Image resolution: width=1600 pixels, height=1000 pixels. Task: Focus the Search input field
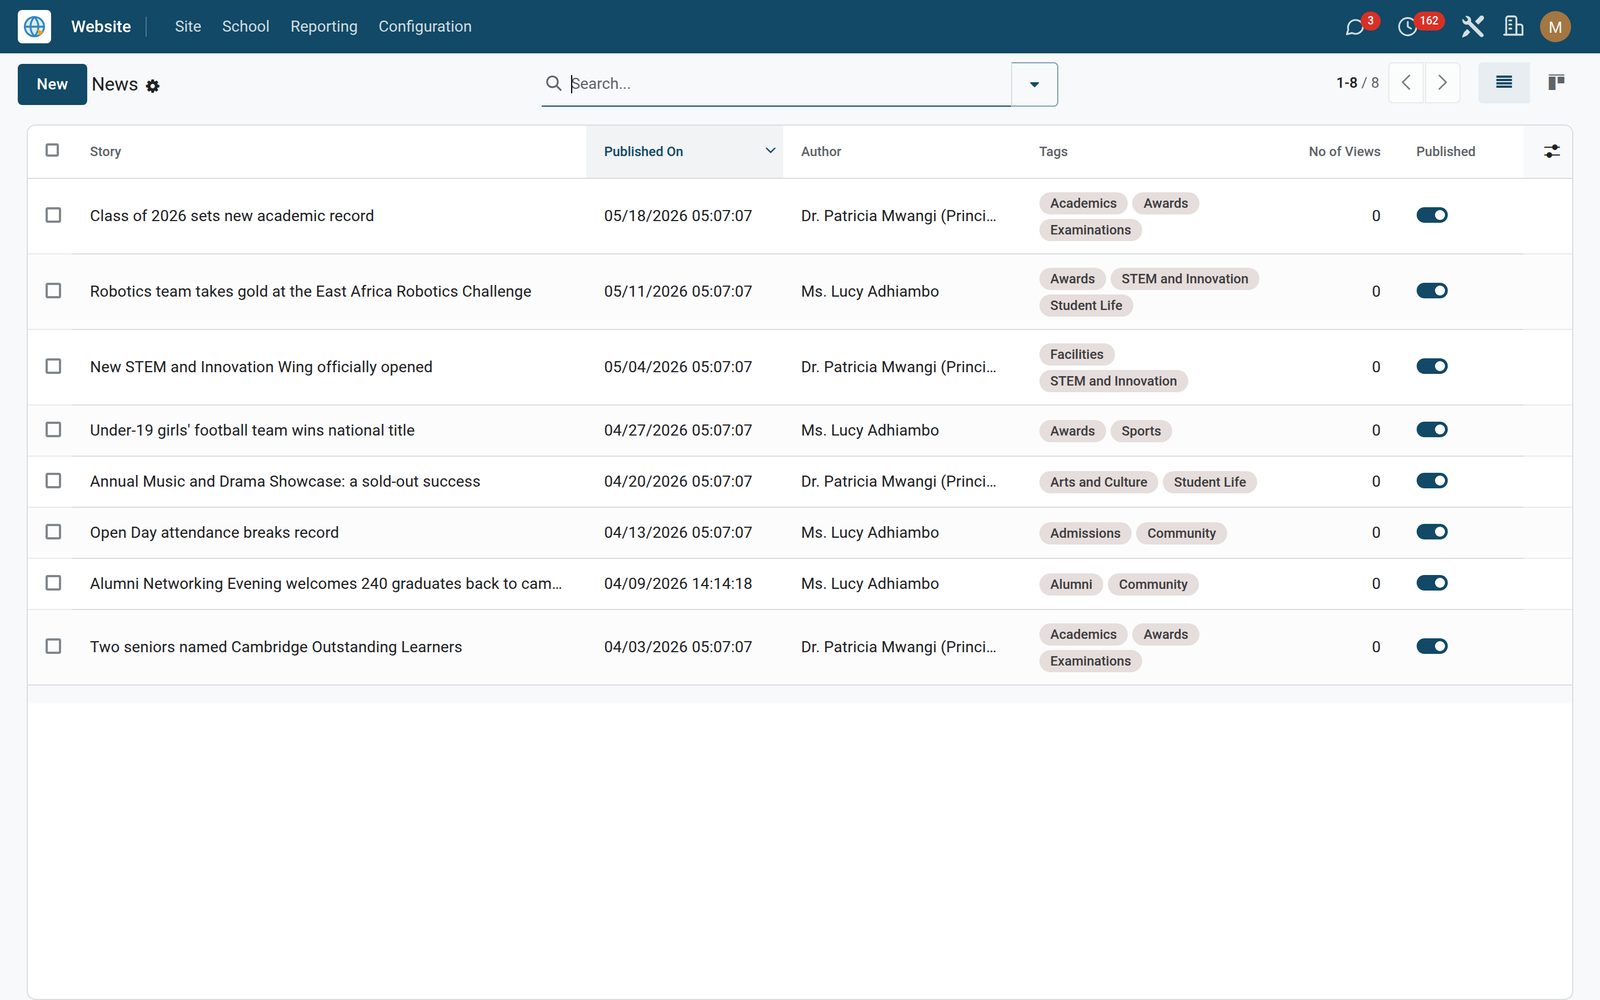tap(788, 83)
